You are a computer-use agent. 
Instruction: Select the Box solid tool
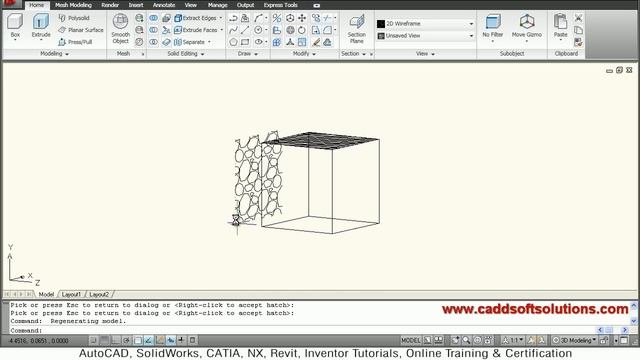[x=15, y=26]
